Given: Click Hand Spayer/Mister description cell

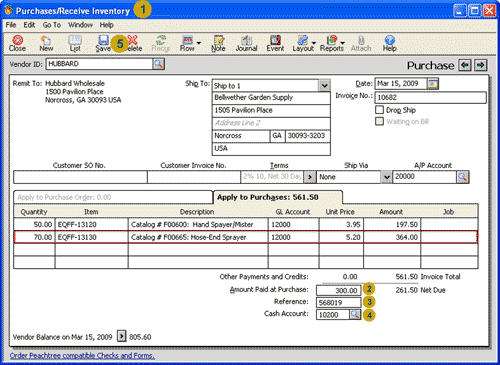Looking at the screenshot, I should 198,224.
